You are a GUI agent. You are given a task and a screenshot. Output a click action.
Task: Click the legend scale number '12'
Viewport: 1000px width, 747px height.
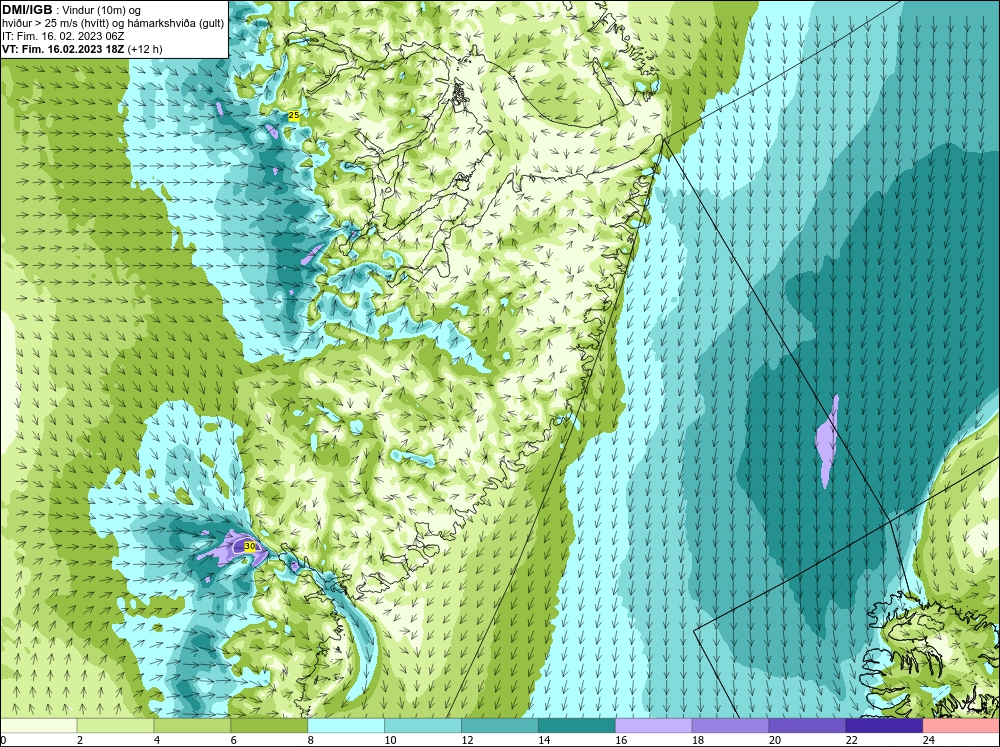tap(467, 740)
